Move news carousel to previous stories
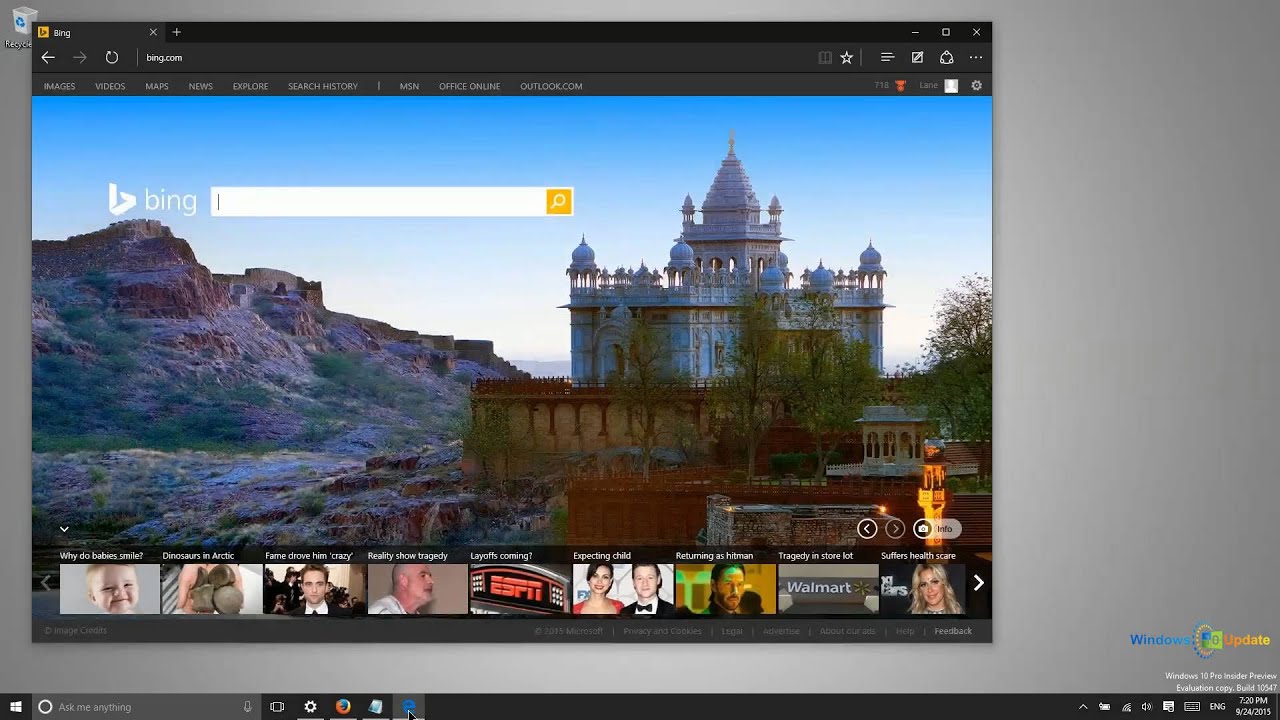The width and height of the screenshot is (1280, 720). point(45,583)
